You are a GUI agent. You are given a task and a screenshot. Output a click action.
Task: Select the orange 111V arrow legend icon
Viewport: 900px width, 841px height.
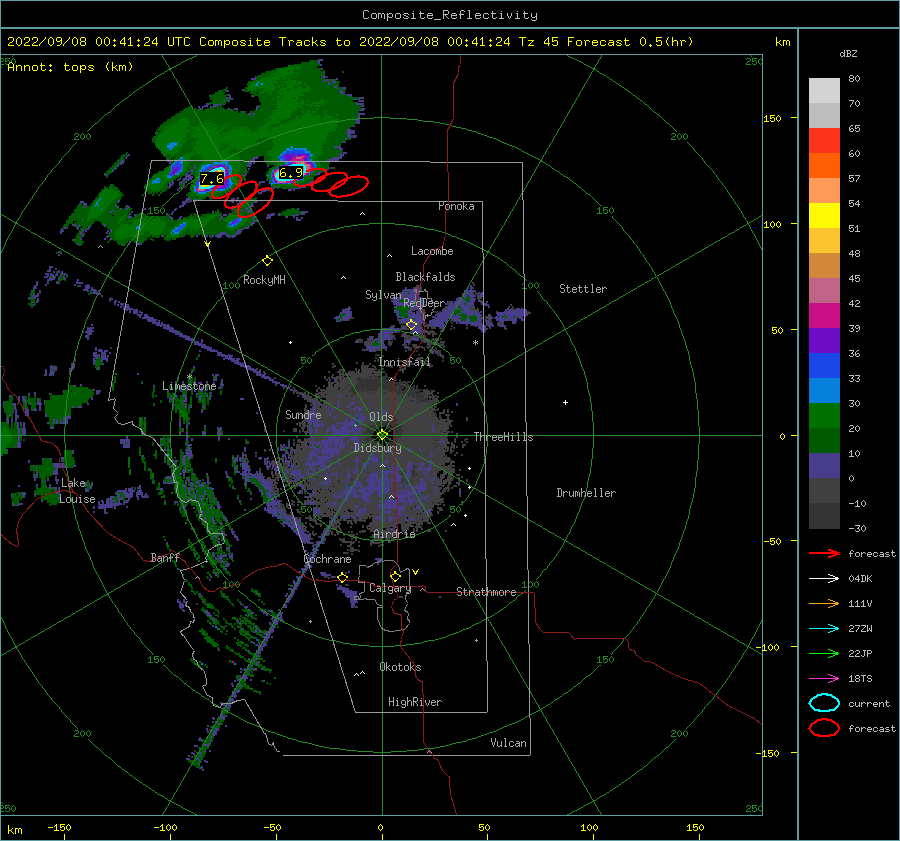pyautogui.click(x=824, y=603)
